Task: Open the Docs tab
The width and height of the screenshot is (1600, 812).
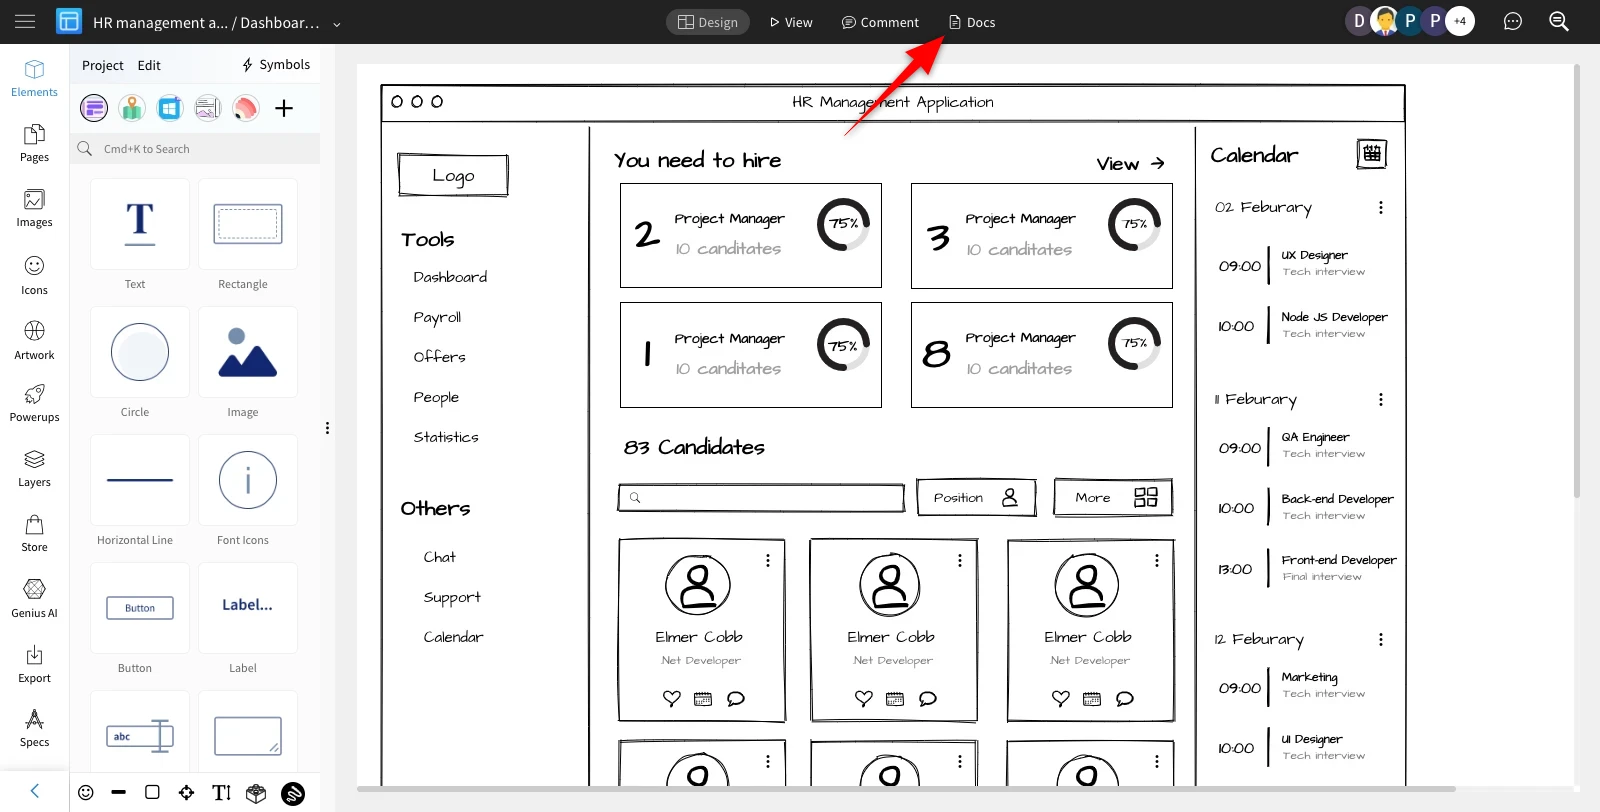Action: 972,22
